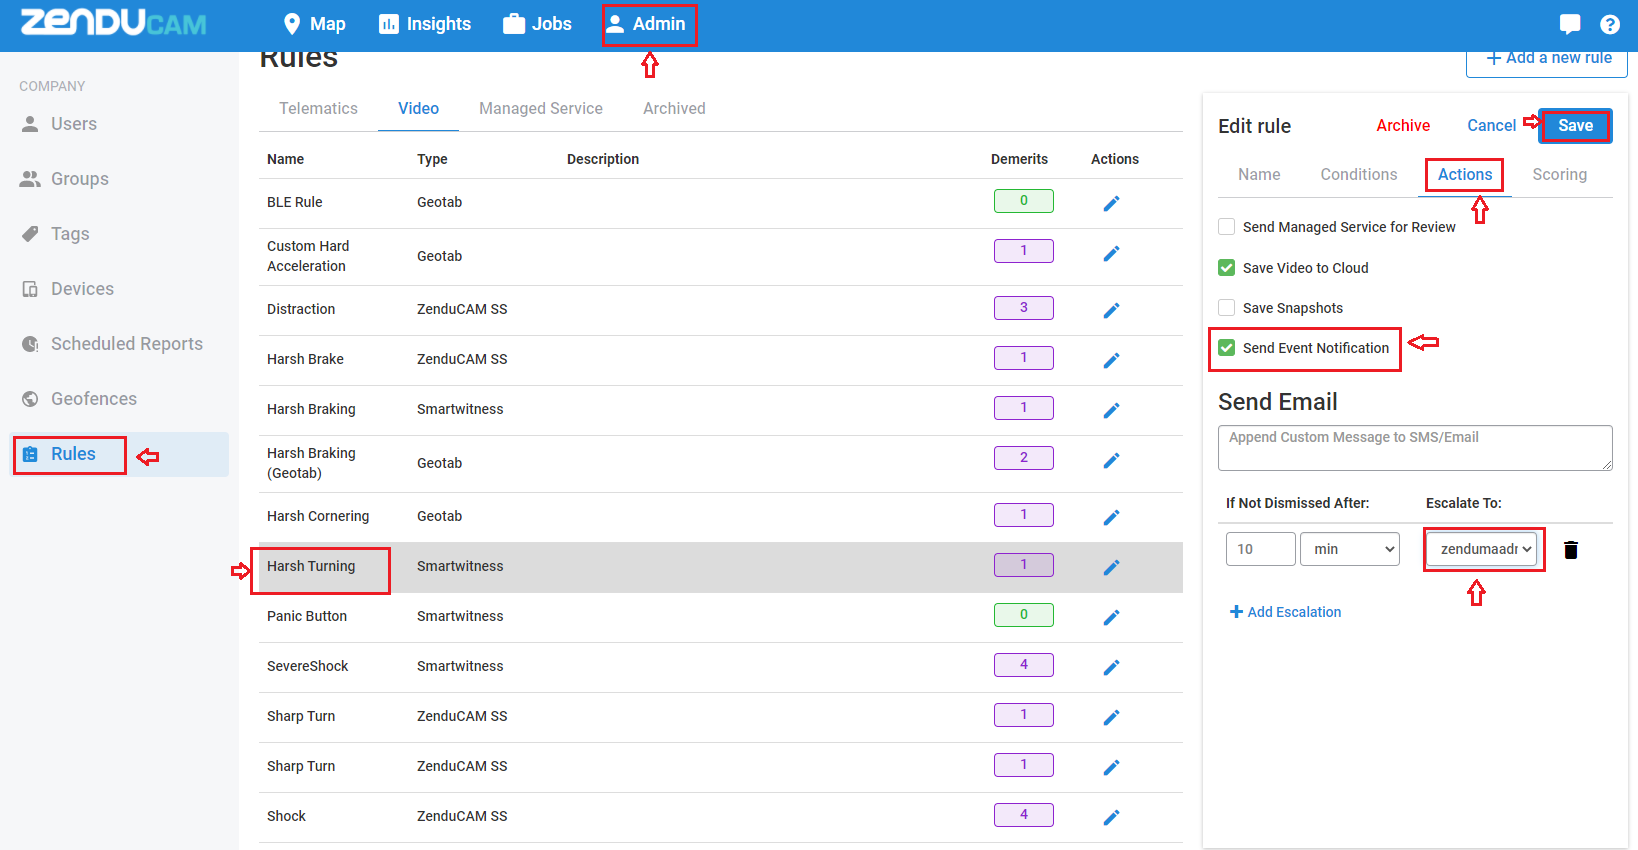The image size is (1638, 850).
Task: Click the Scheduled Reports icon in sidebar
Action: click(31, 344)
